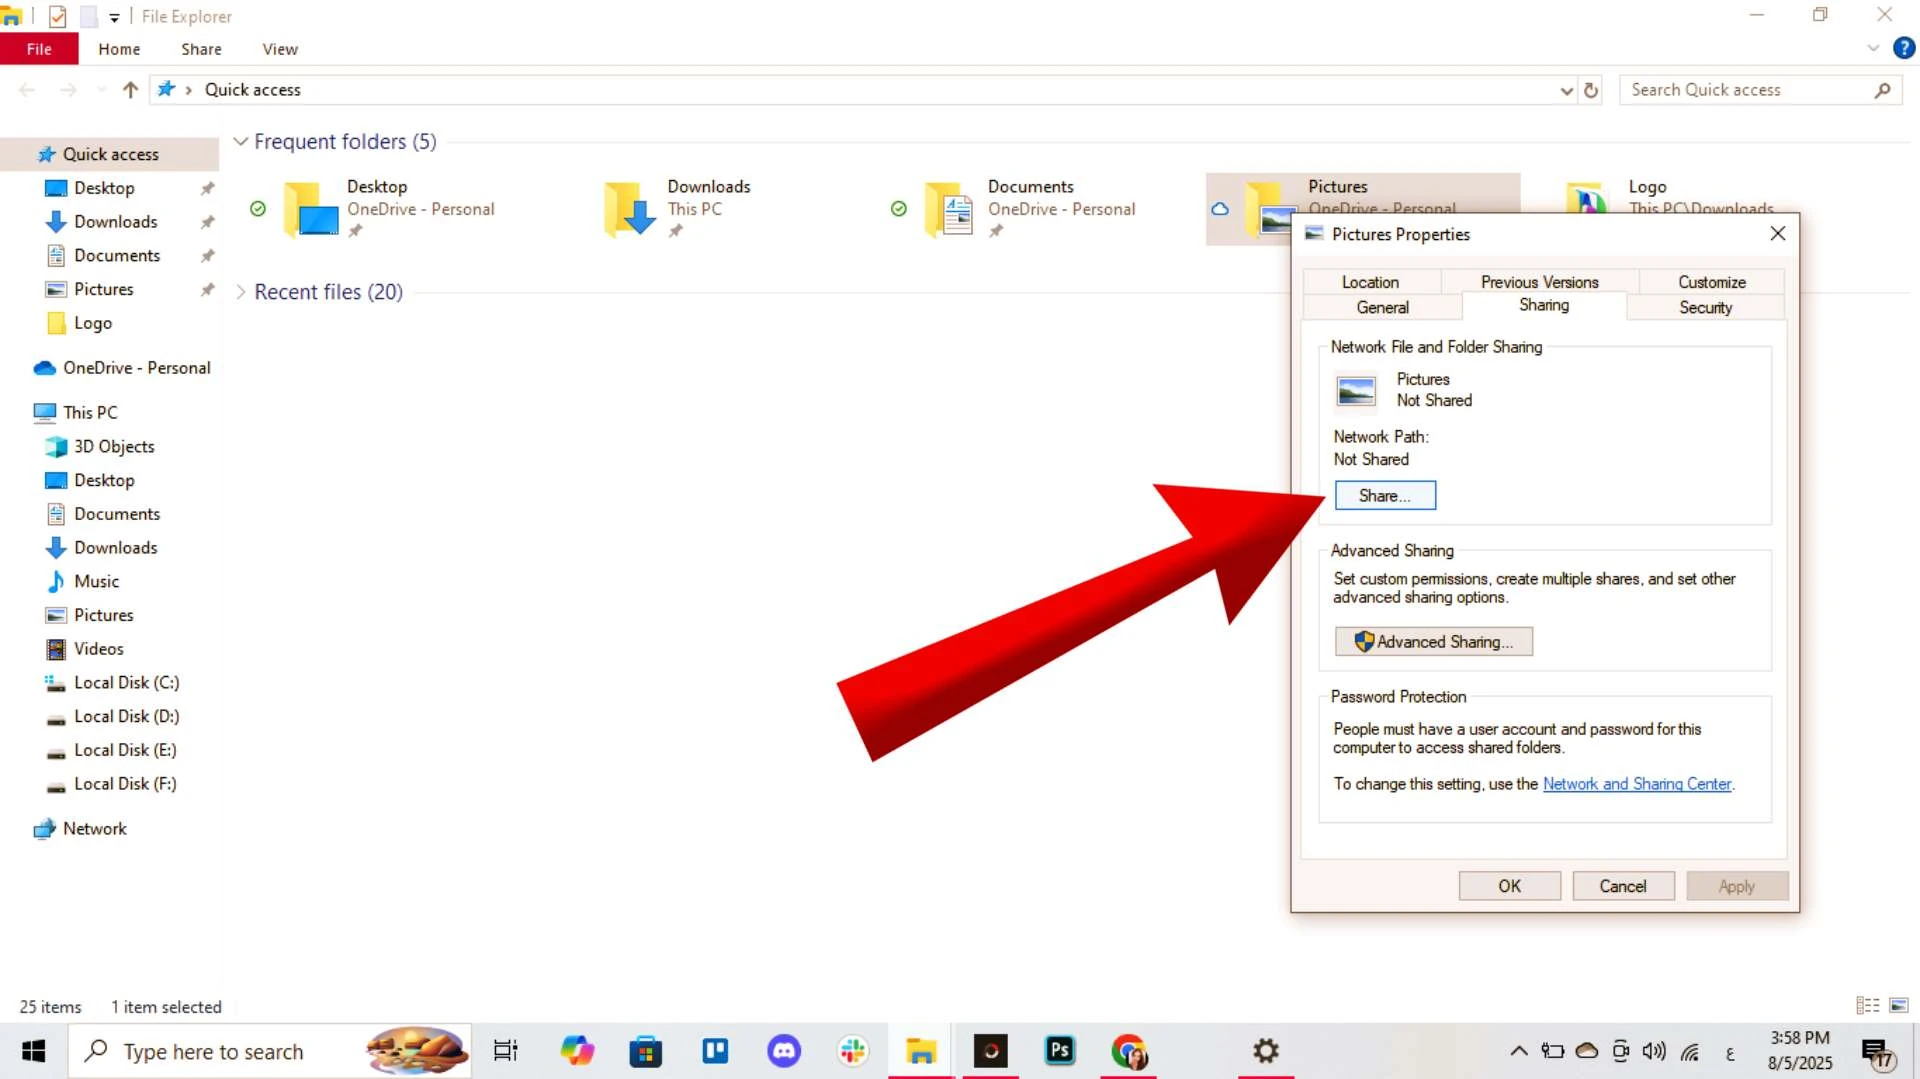
Task: Open Photoshop from the taskbar
Action: point(1060,1051)
